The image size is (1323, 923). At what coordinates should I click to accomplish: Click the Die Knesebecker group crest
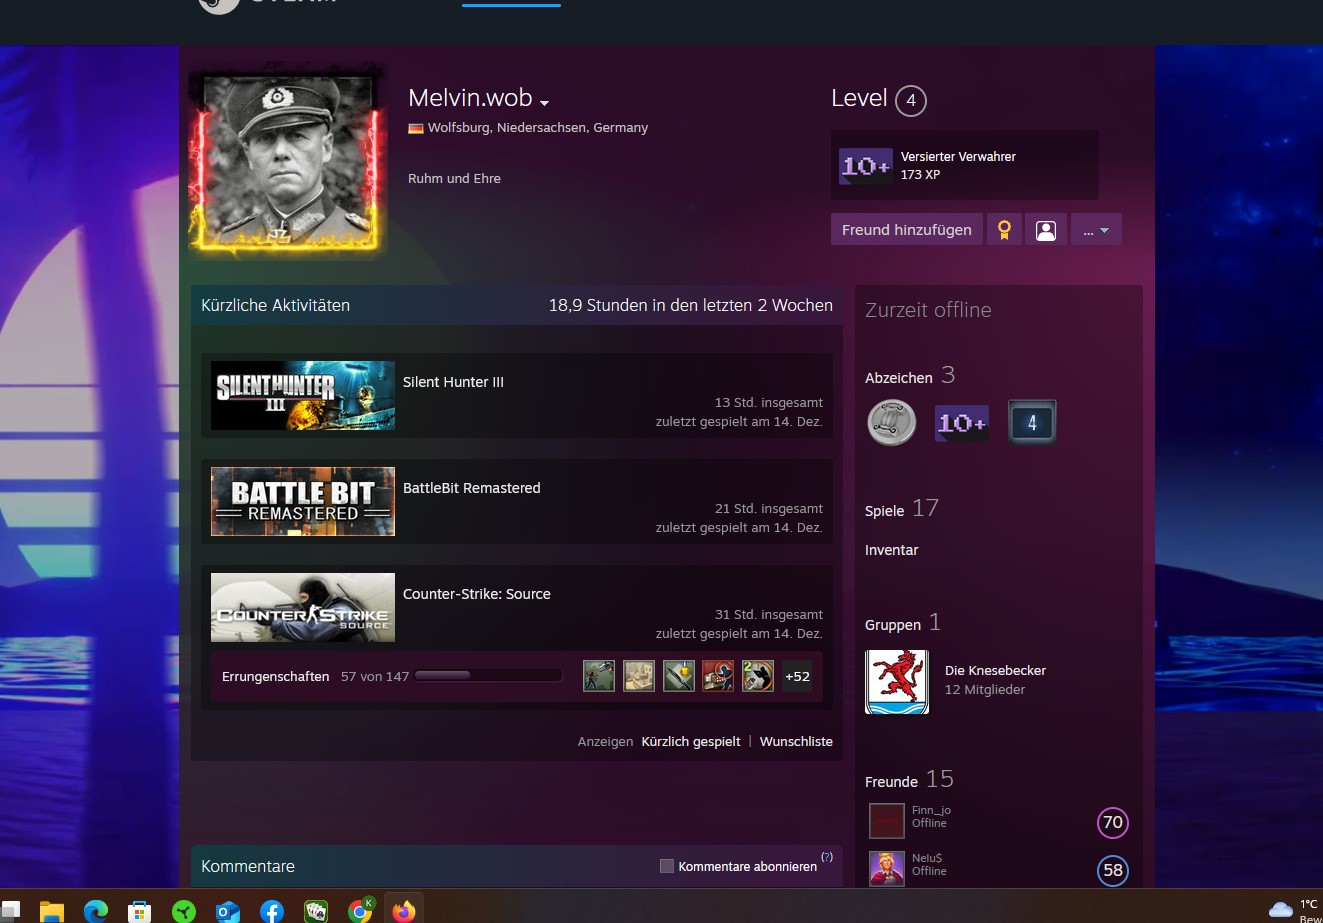coord(897,682)
